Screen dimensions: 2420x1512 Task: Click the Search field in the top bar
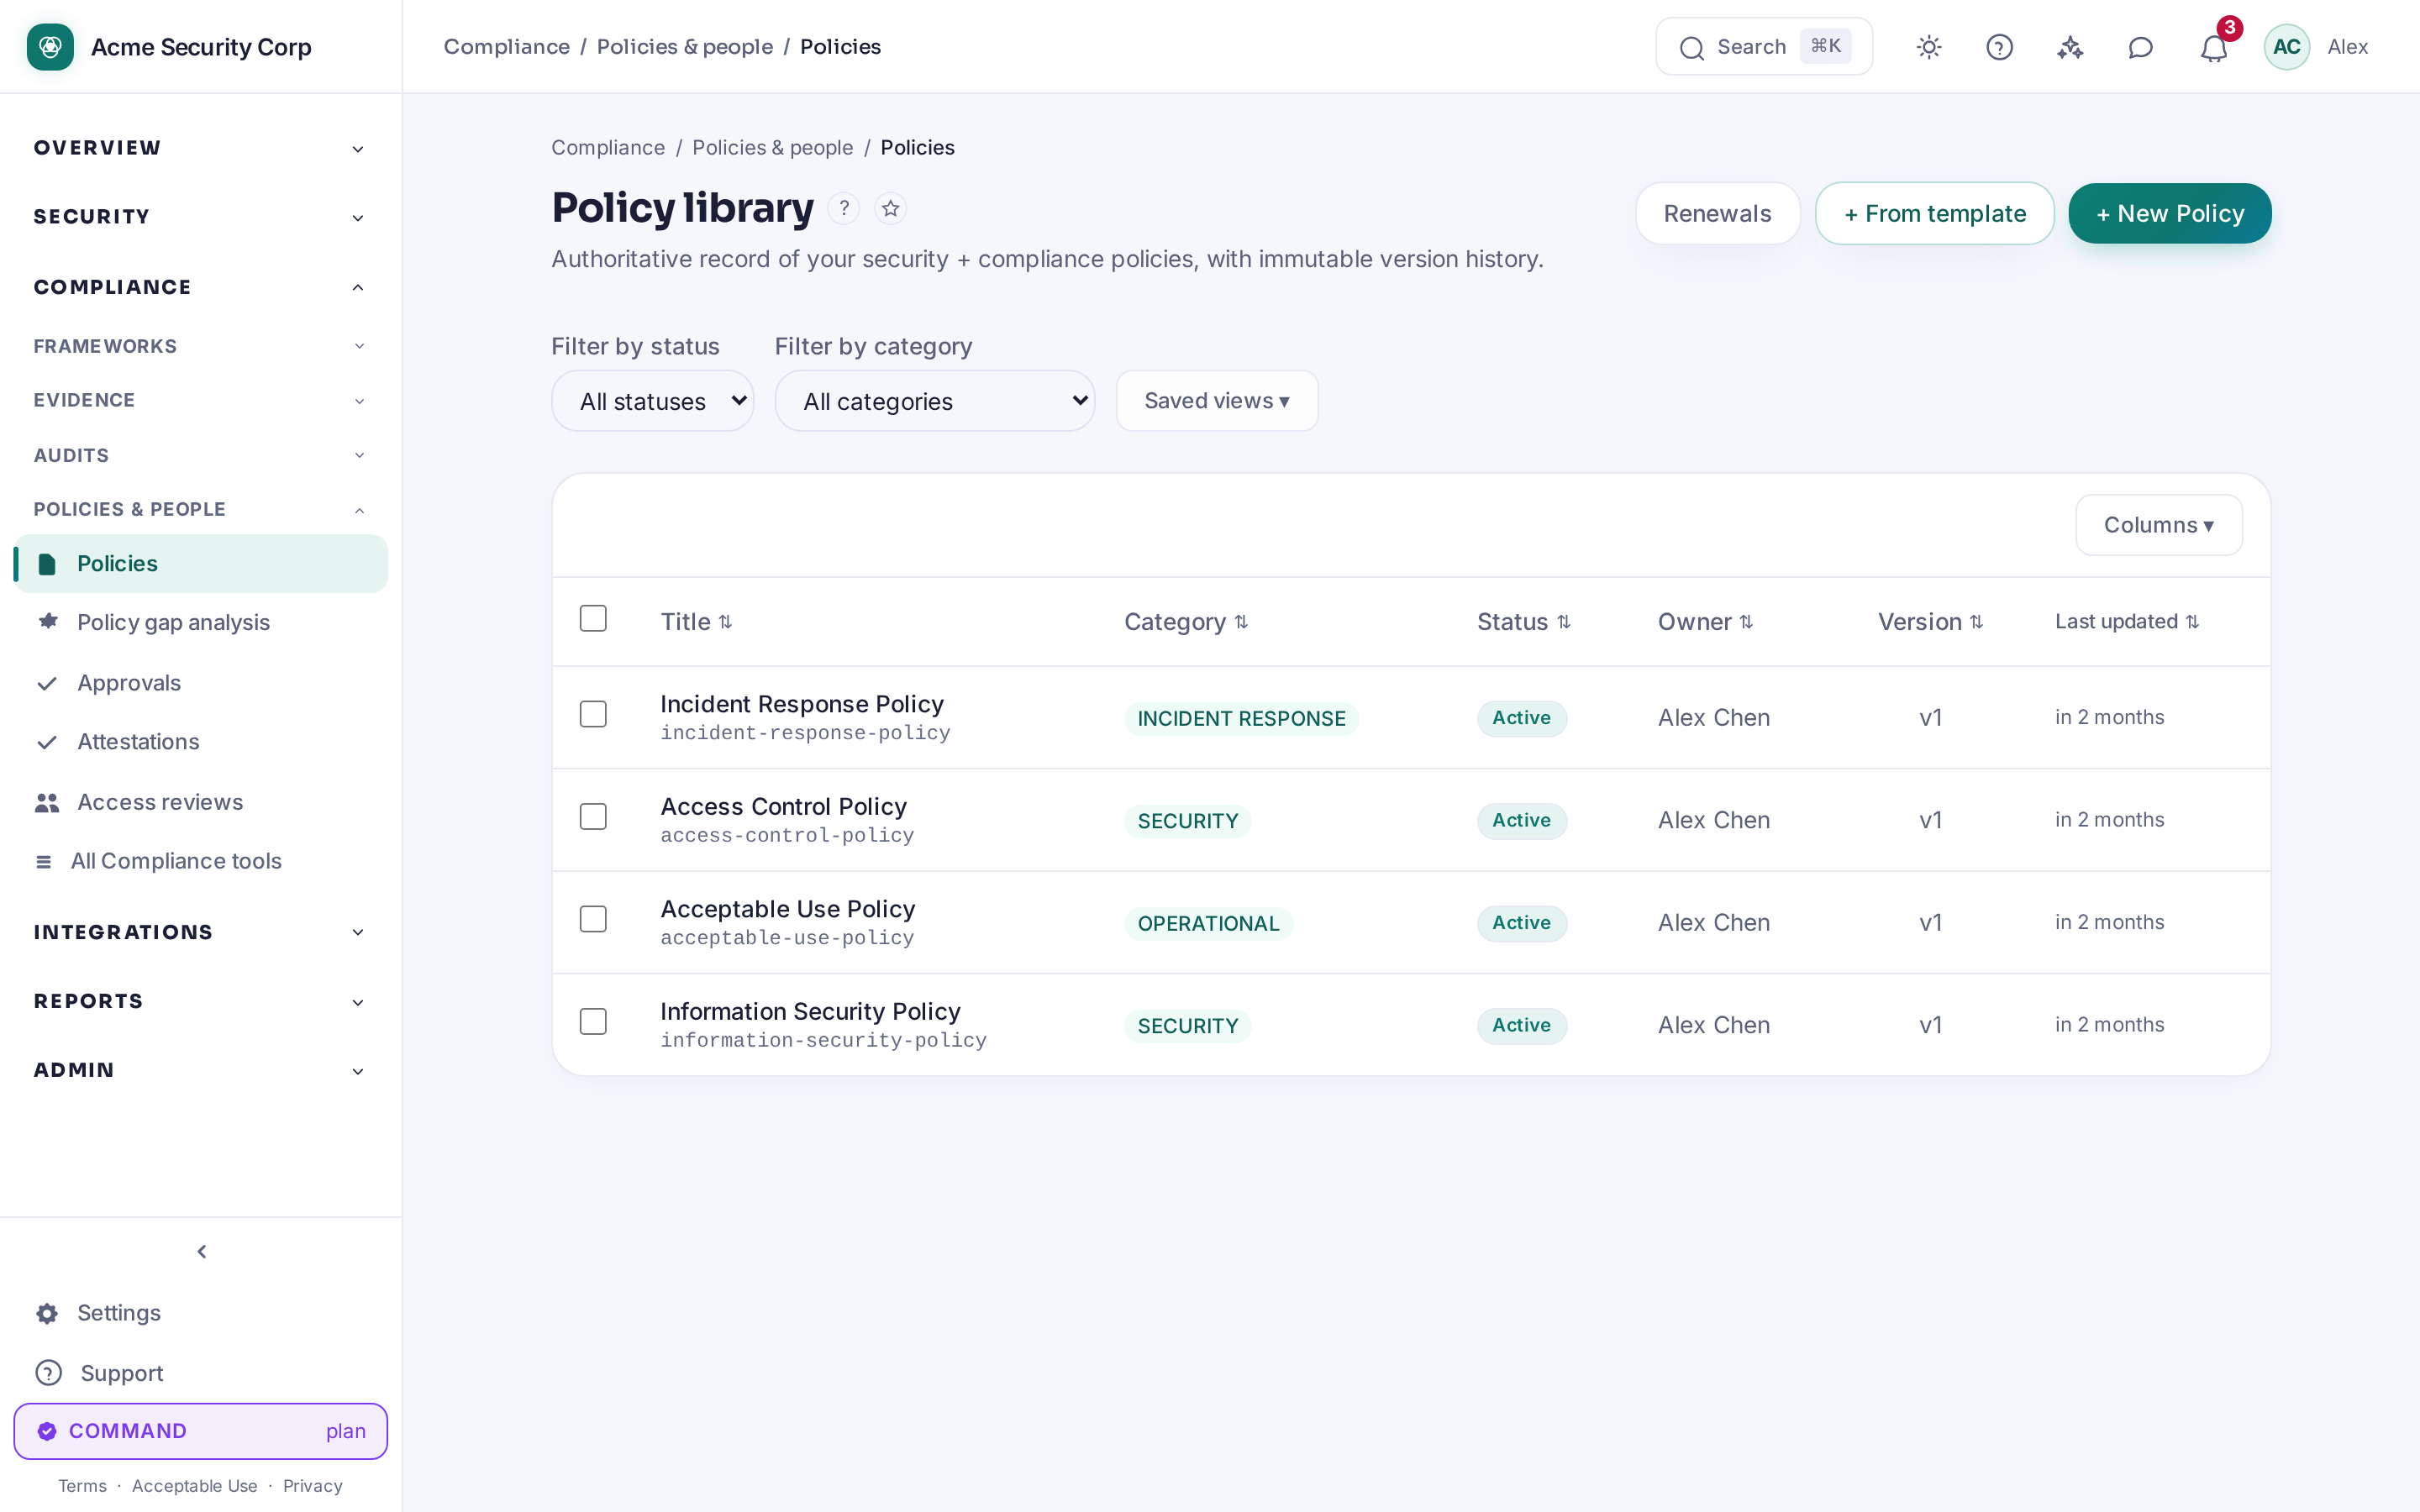(x=1763, y=47)
